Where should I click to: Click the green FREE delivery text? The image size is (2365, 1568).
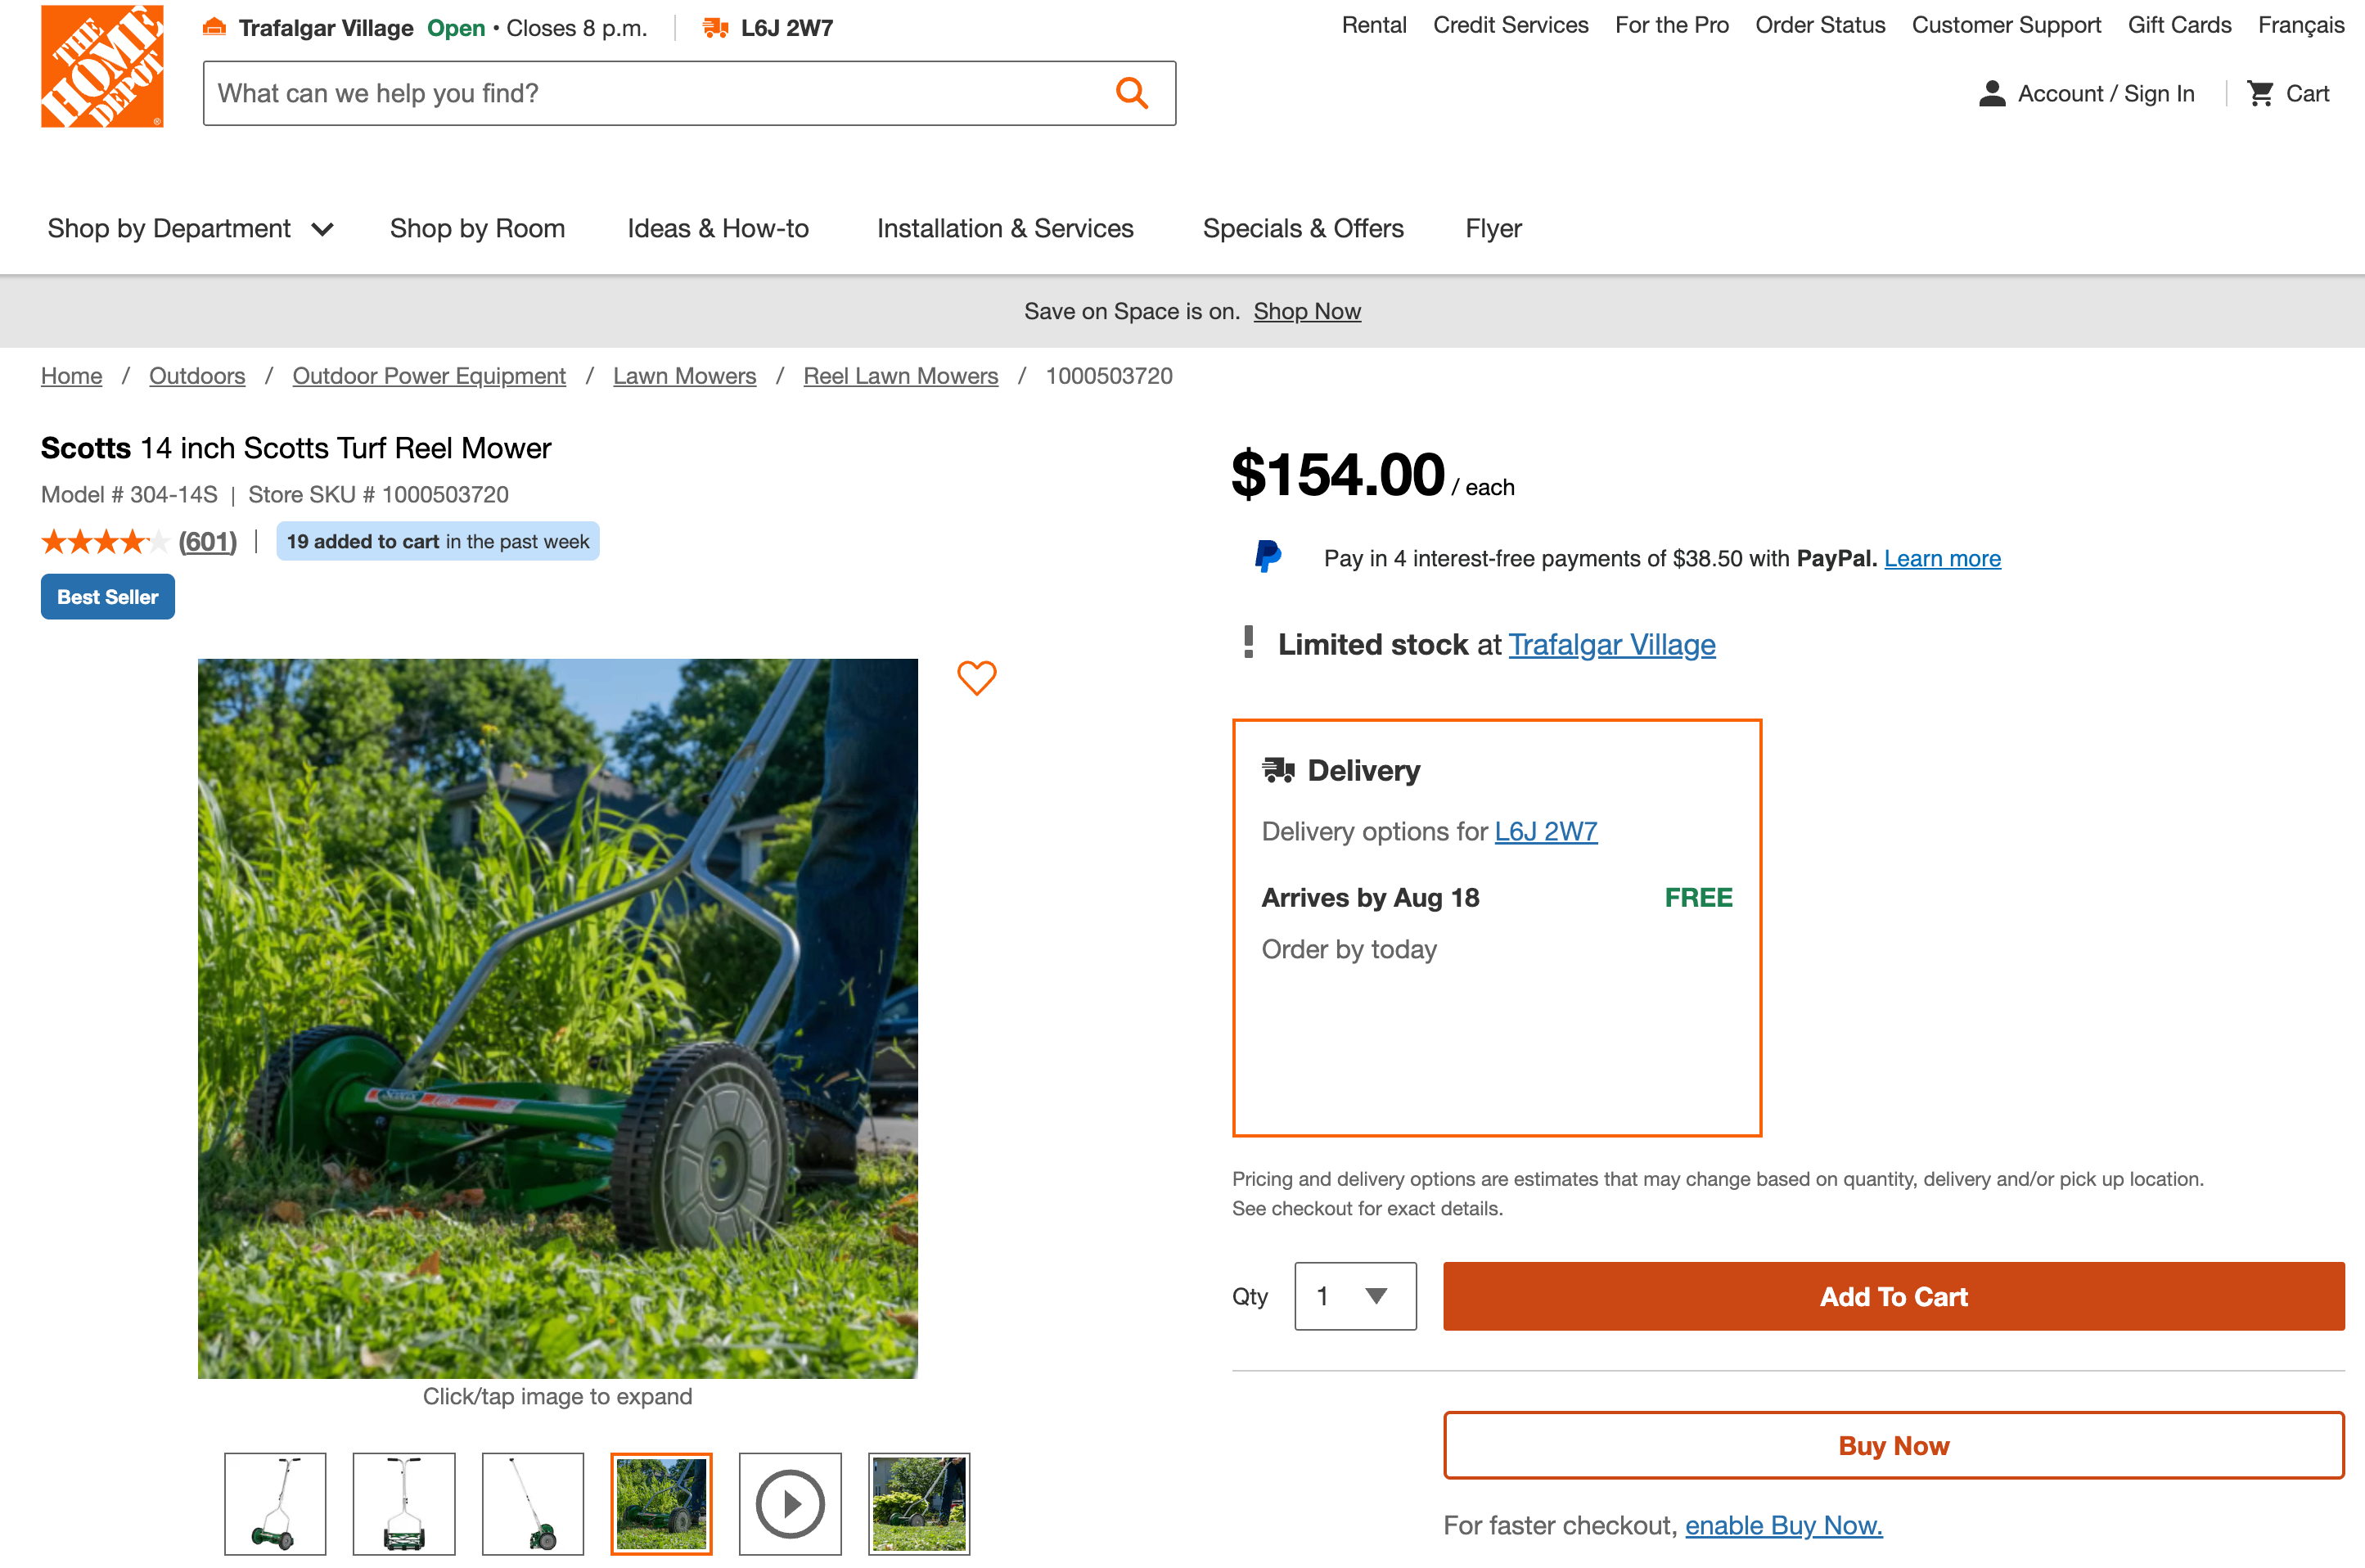click(x=1698, y=898)
